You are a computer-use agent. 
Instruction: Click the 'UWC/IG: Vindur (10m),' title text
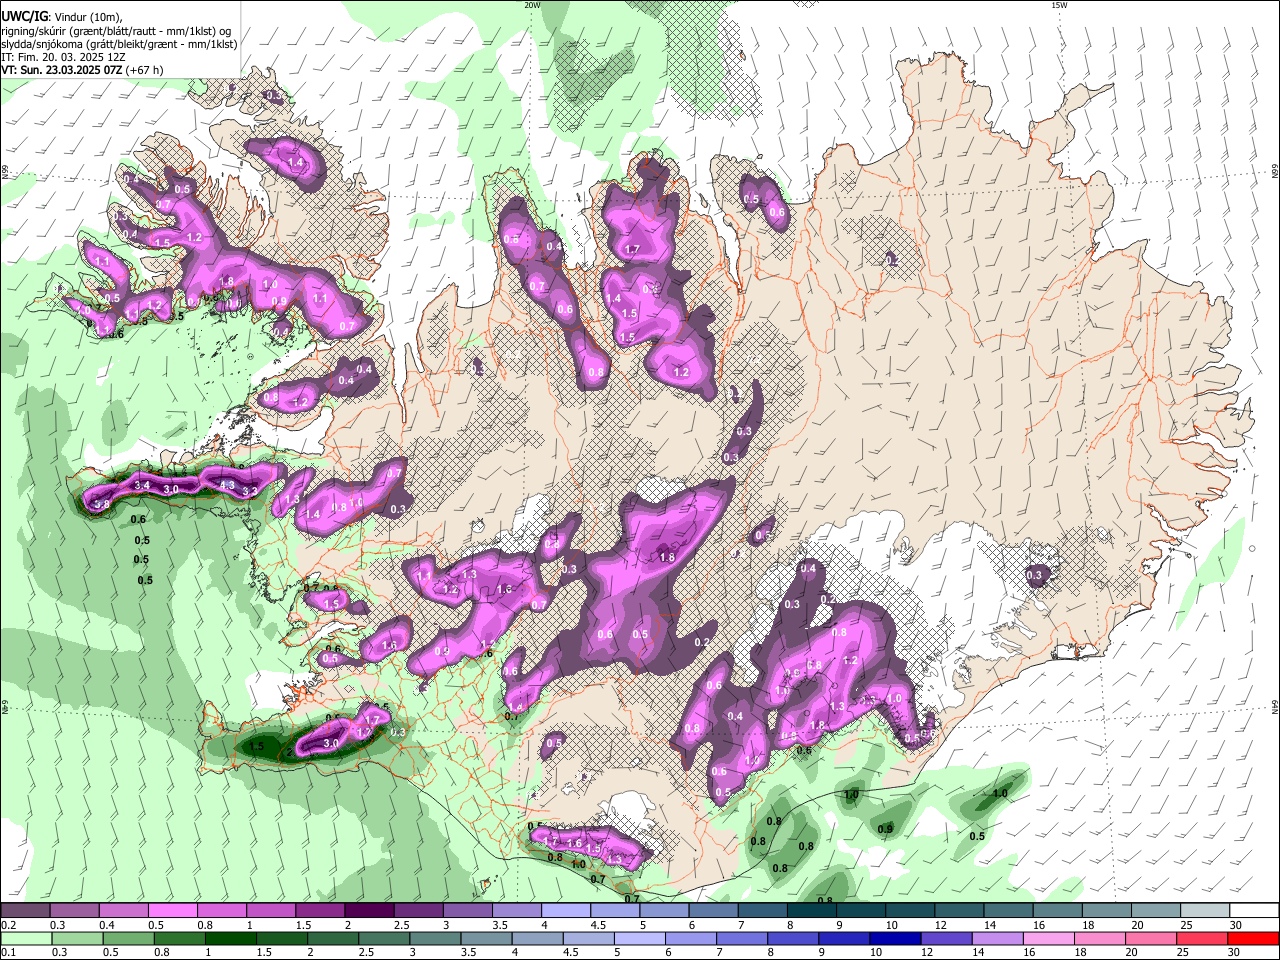61,17
